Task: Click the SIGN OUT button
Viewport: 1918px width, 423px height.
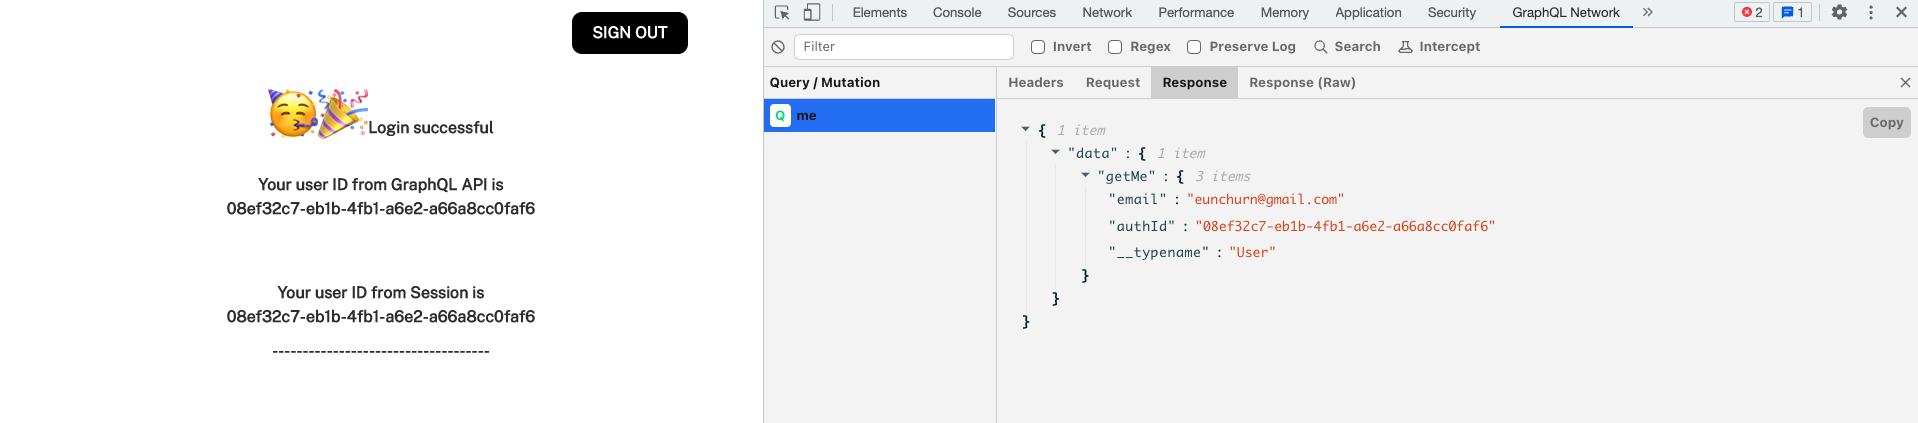Action: [x=629, y=33]
